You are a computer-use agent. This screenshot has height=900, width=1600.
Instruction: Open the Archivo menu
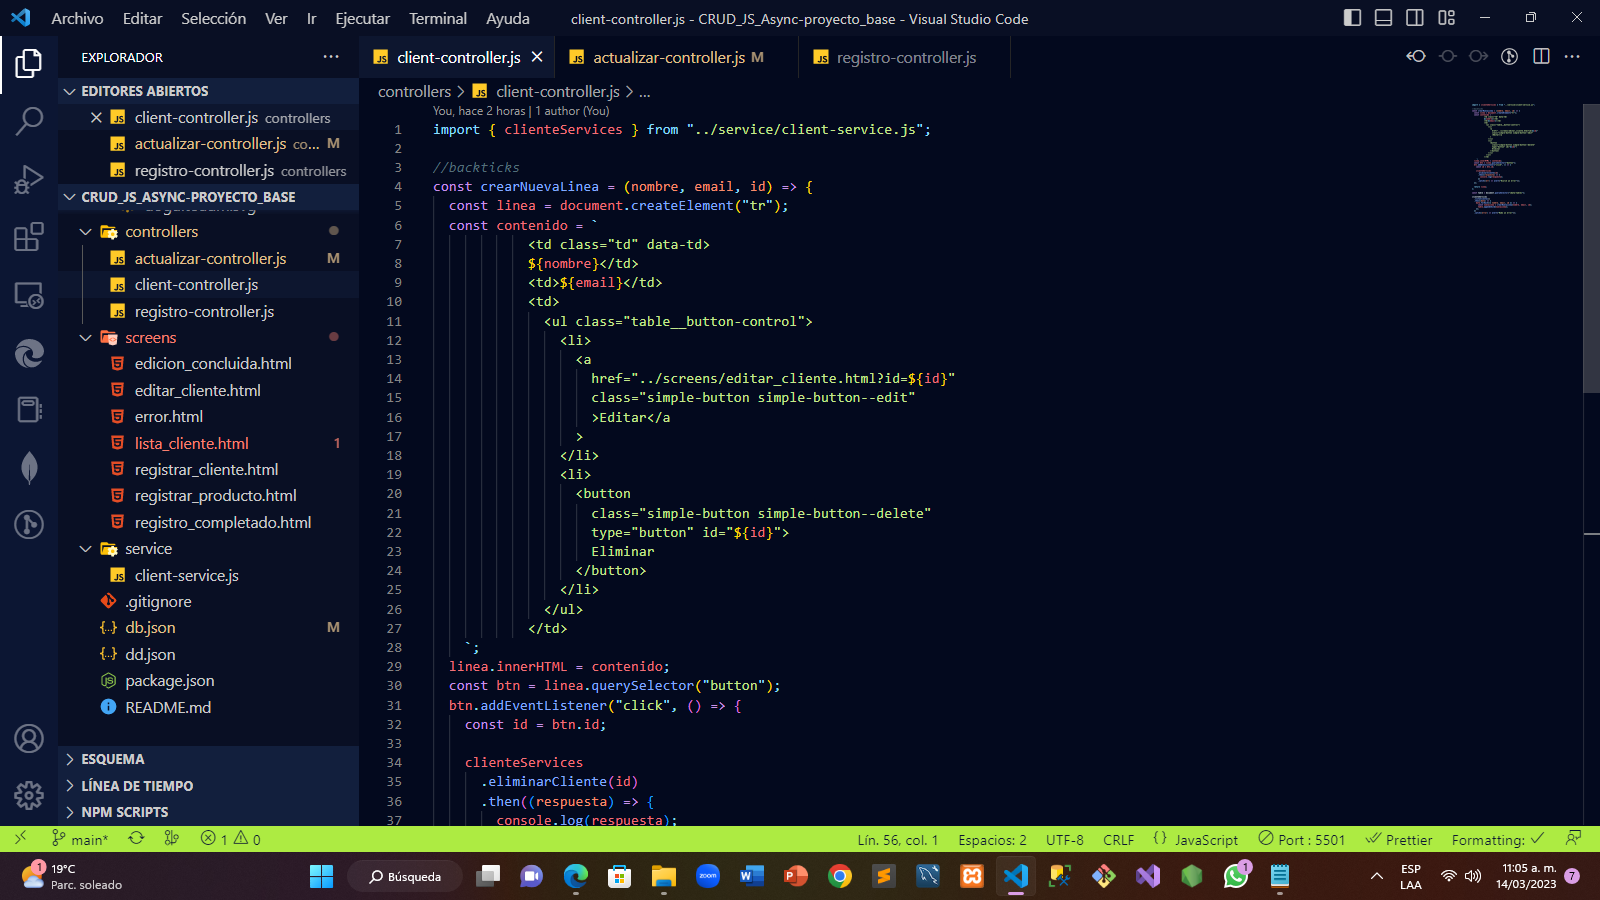pos(77,18)
